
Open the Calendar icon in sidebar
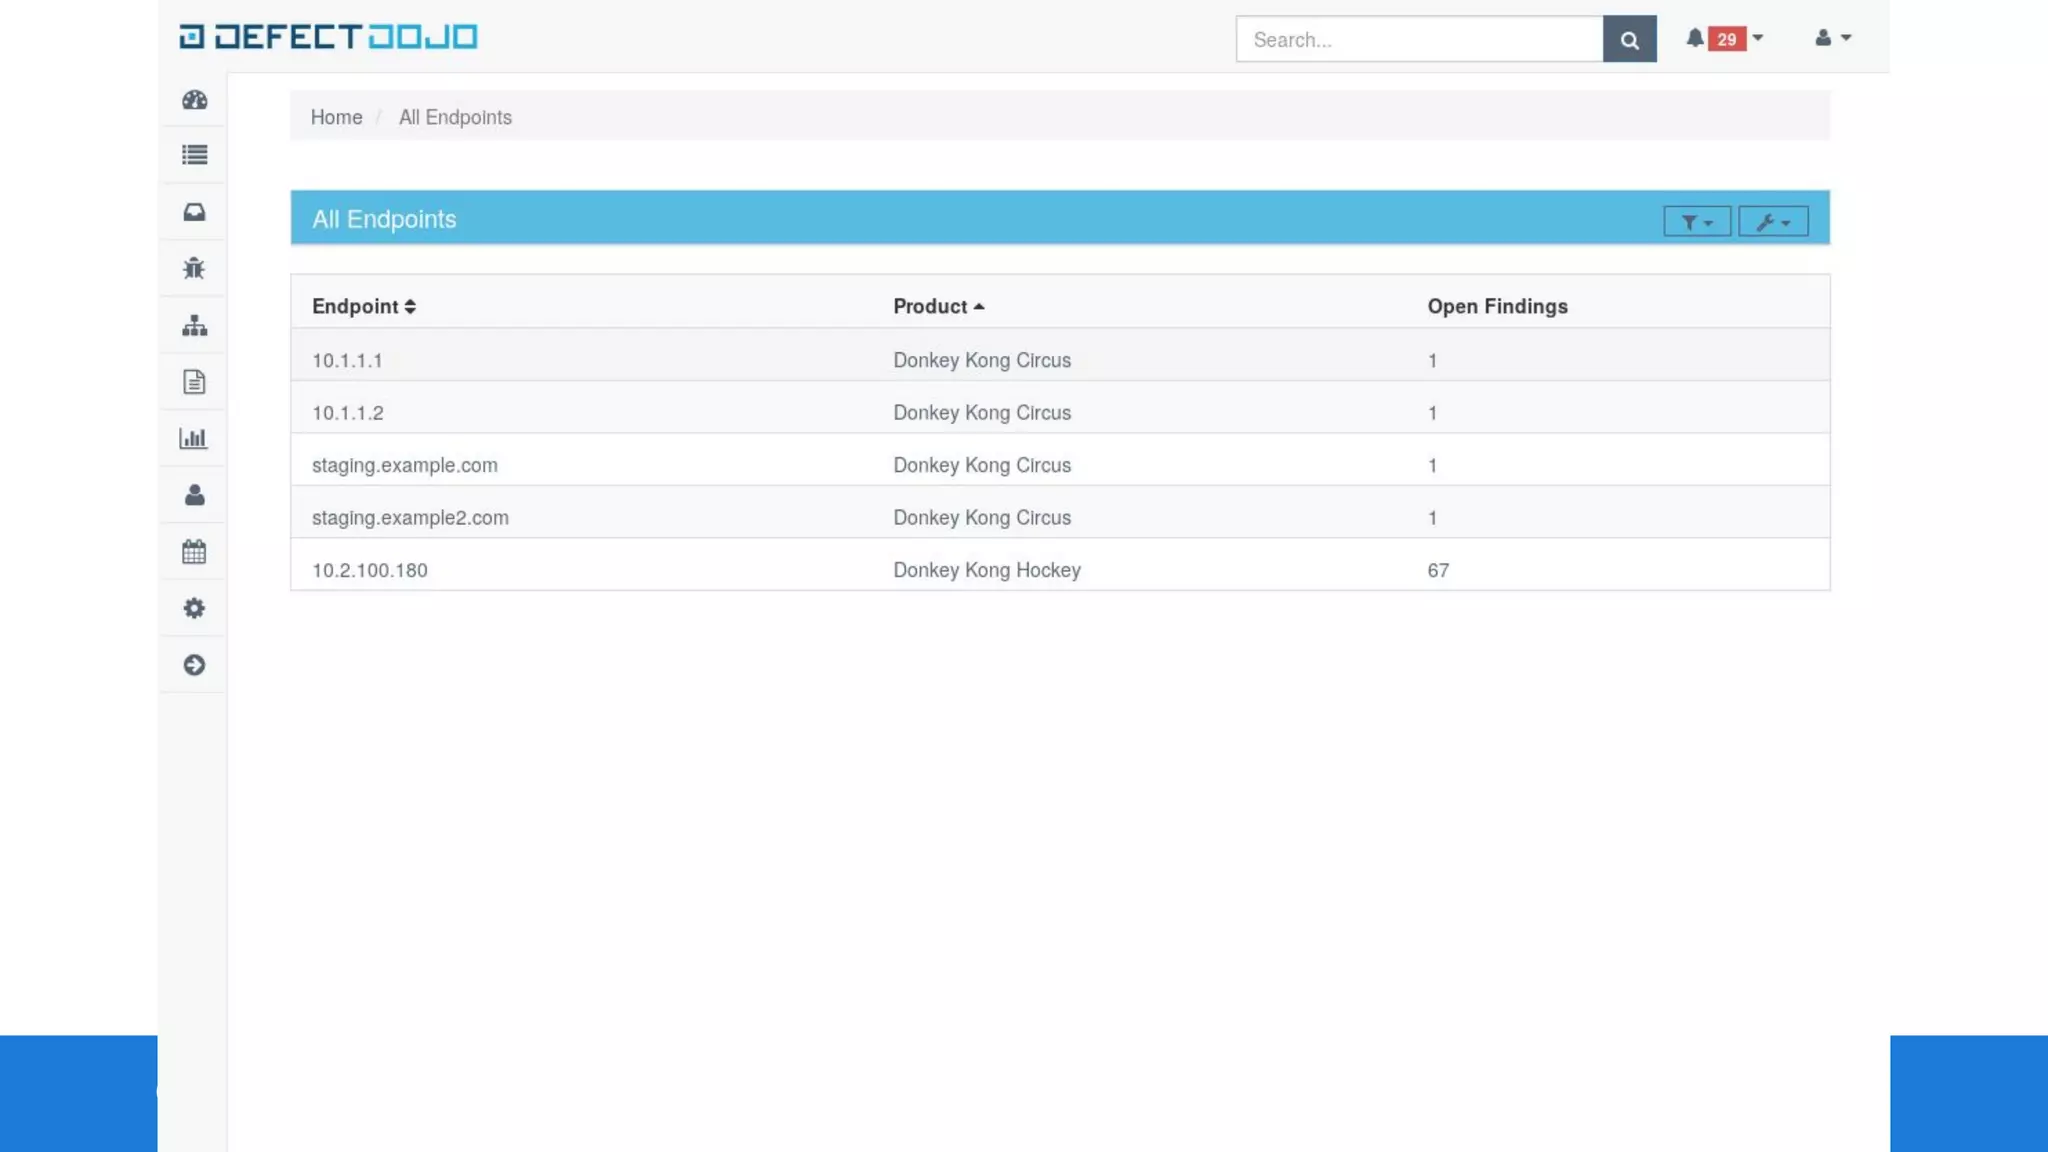194,552
